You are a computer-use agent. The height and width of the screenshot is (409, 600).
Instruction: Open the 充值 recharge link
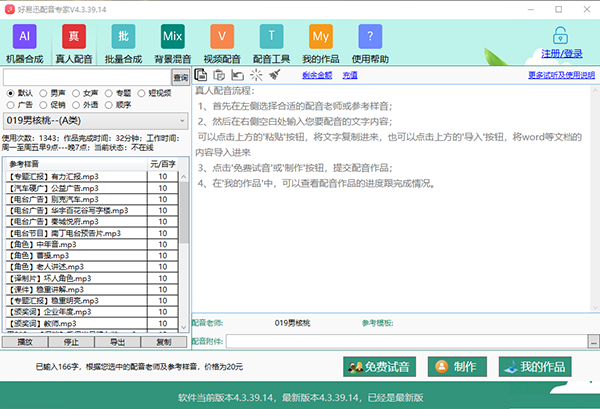[x=350, y=75]
